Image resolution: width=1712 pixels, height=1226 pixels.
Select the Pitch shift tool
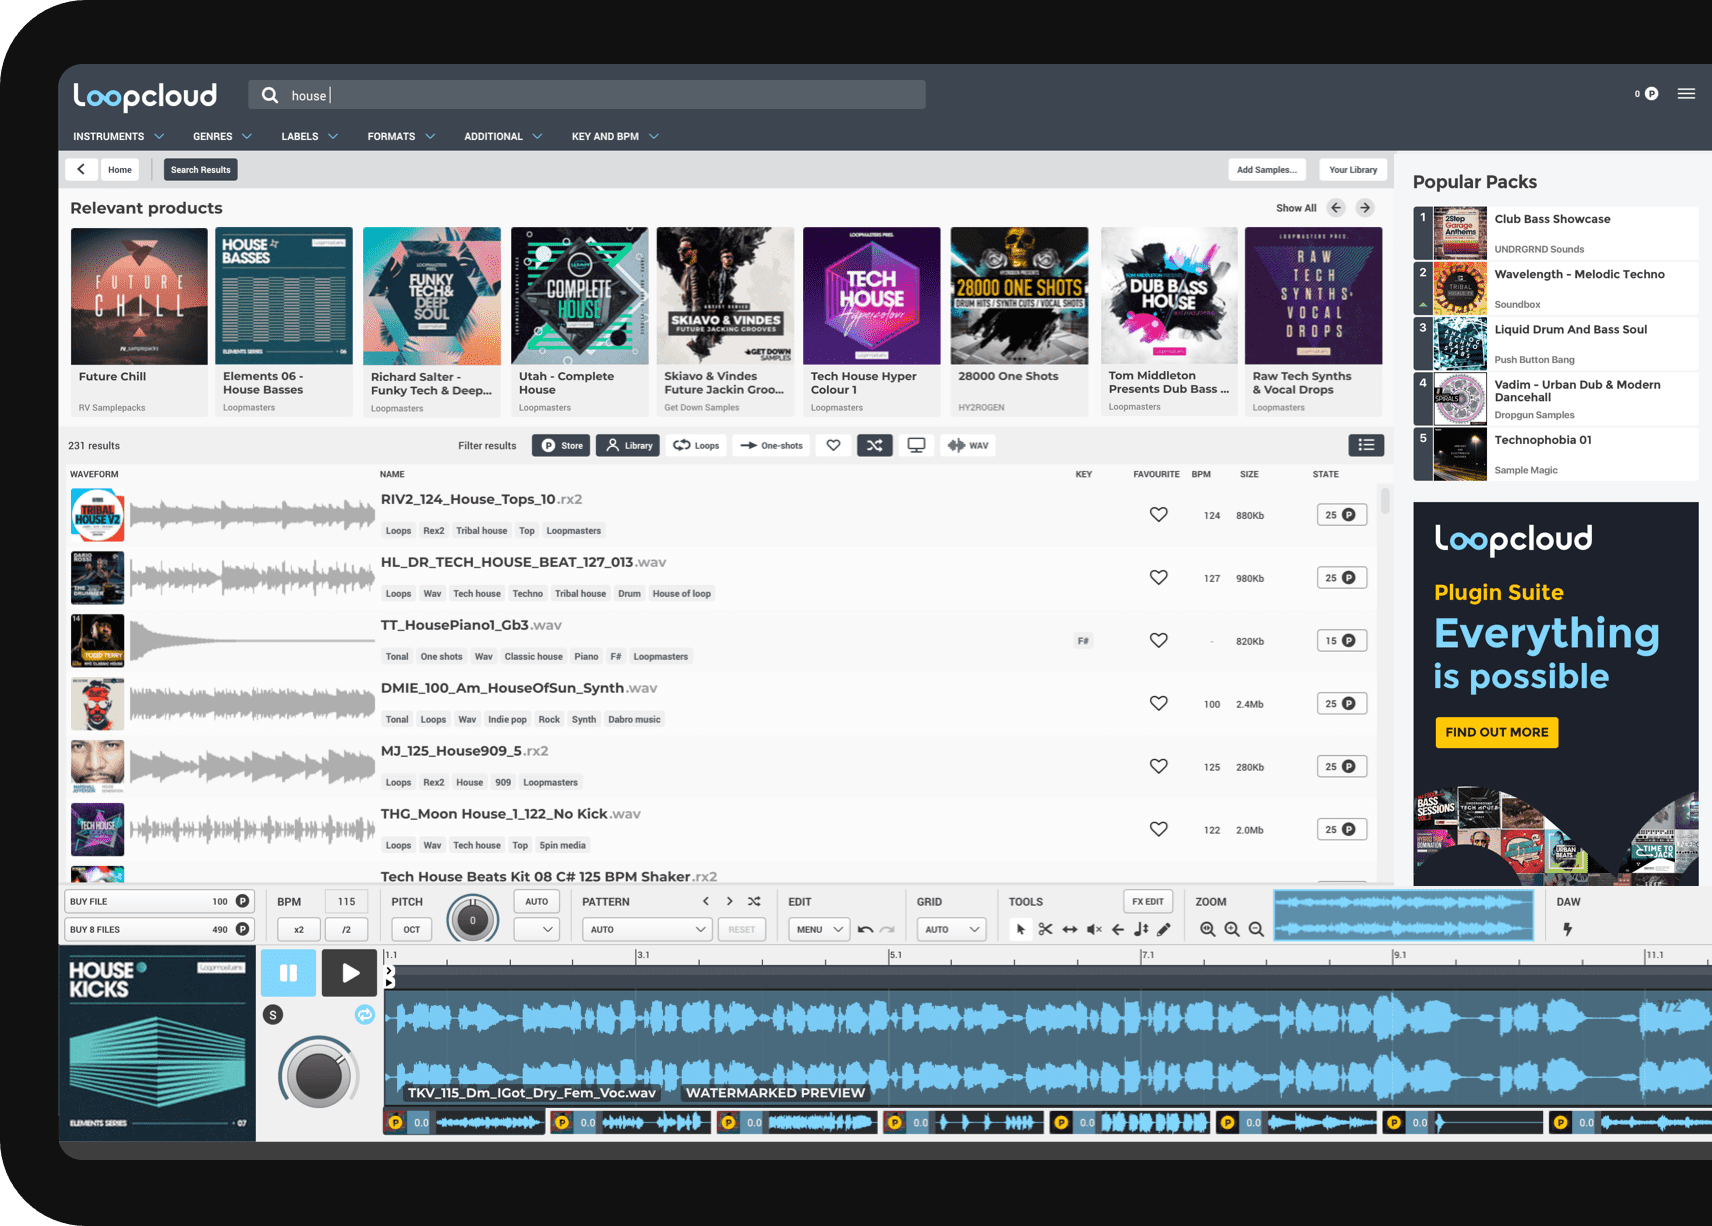pos(1142,929)
